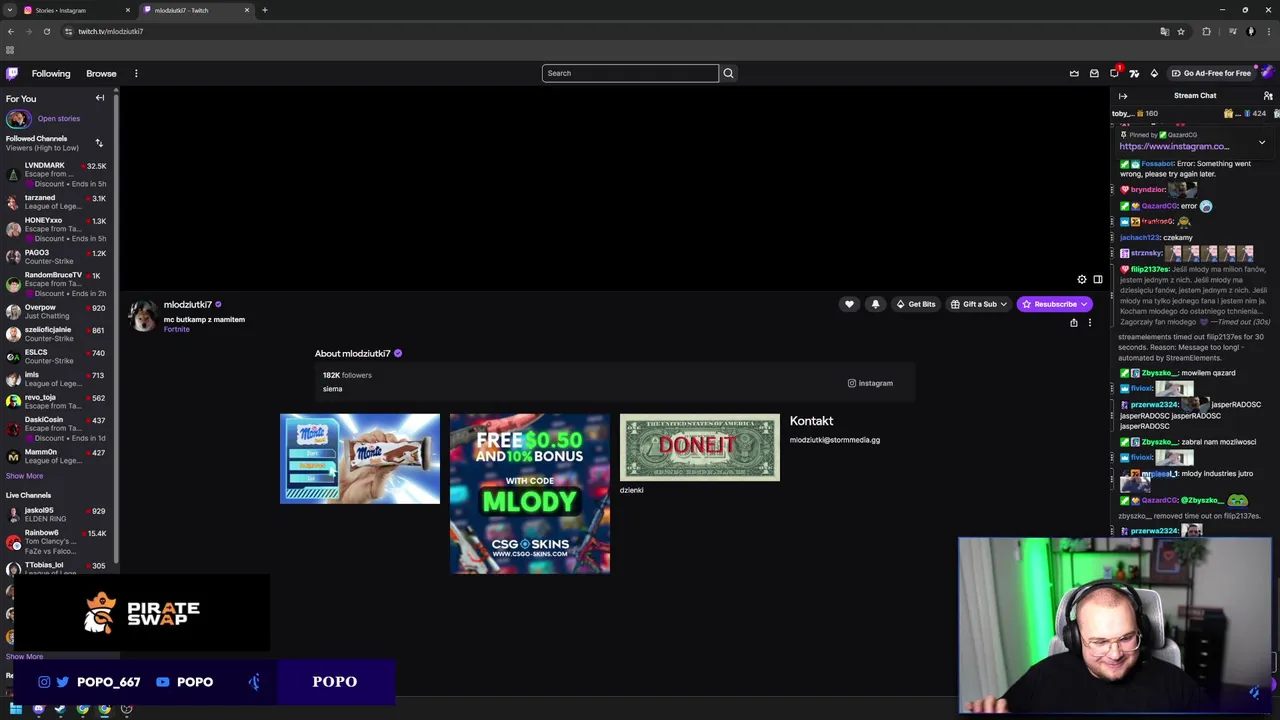1280x720 pixels.
Task: Collapse the For You sidebar
Action: point(100,98)
